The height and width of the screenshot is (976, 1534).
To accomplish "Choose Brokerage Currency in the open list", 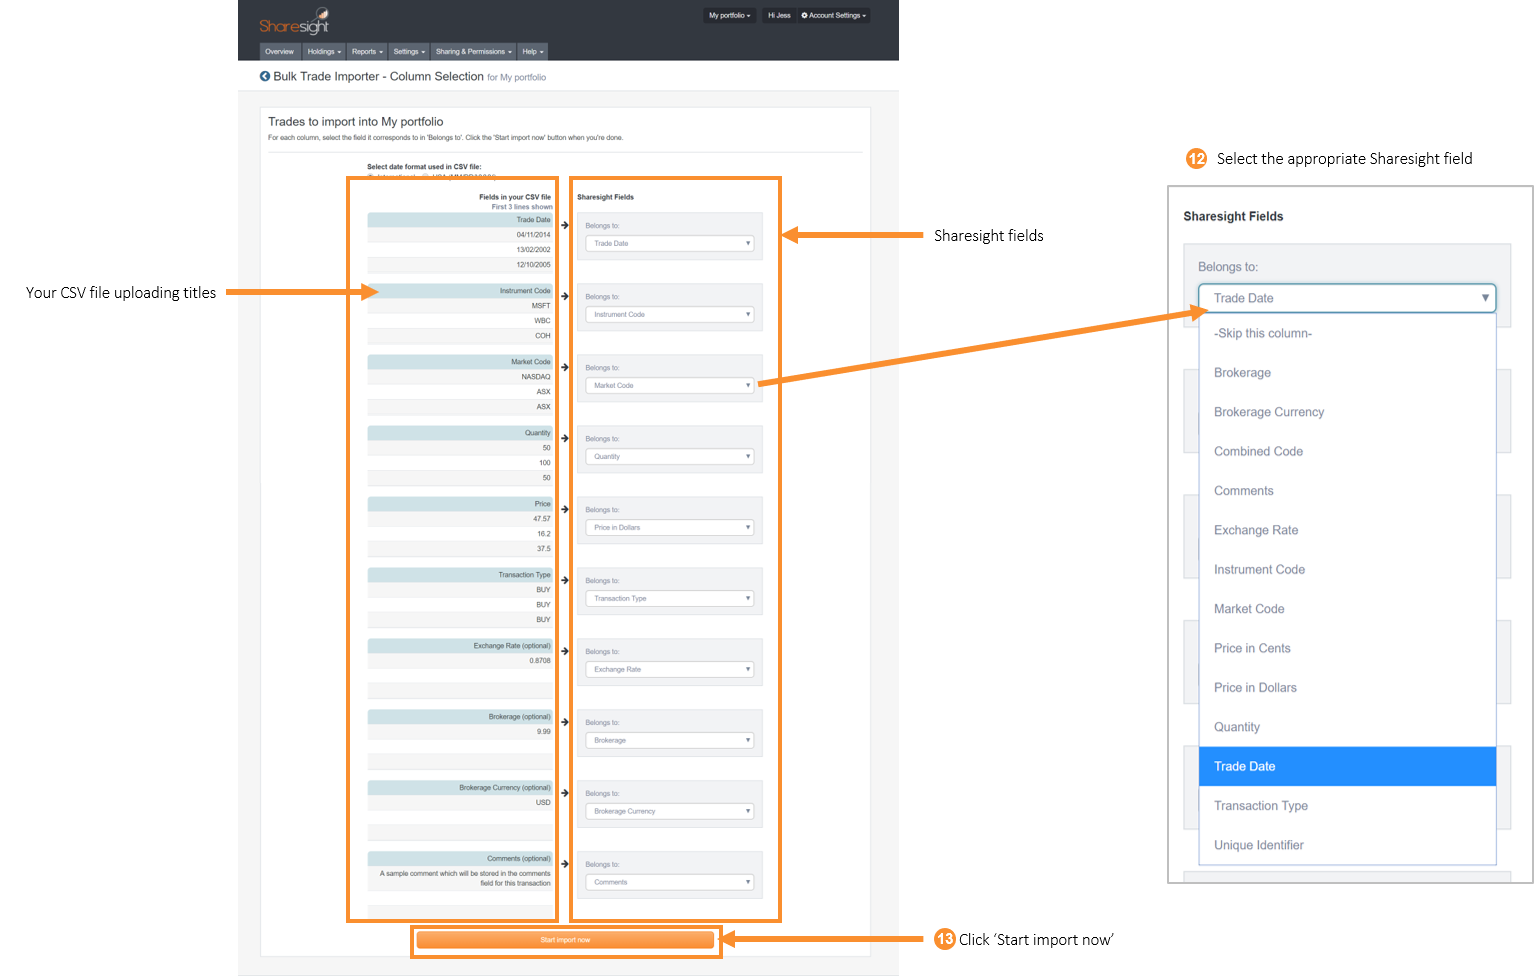I will tap(1347, 412).
